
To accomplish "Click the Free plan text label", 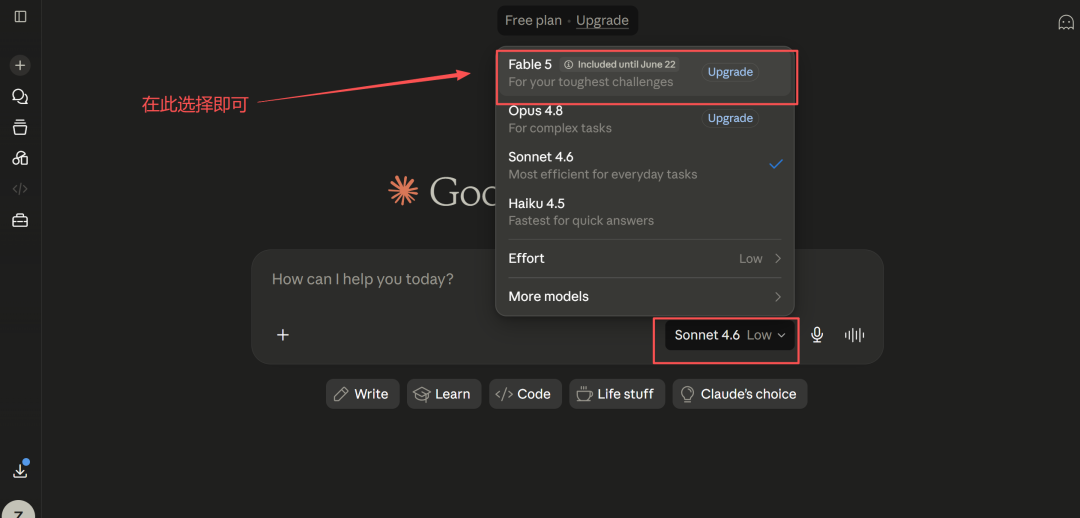I will pyautogui.click(x=533, y=21).
